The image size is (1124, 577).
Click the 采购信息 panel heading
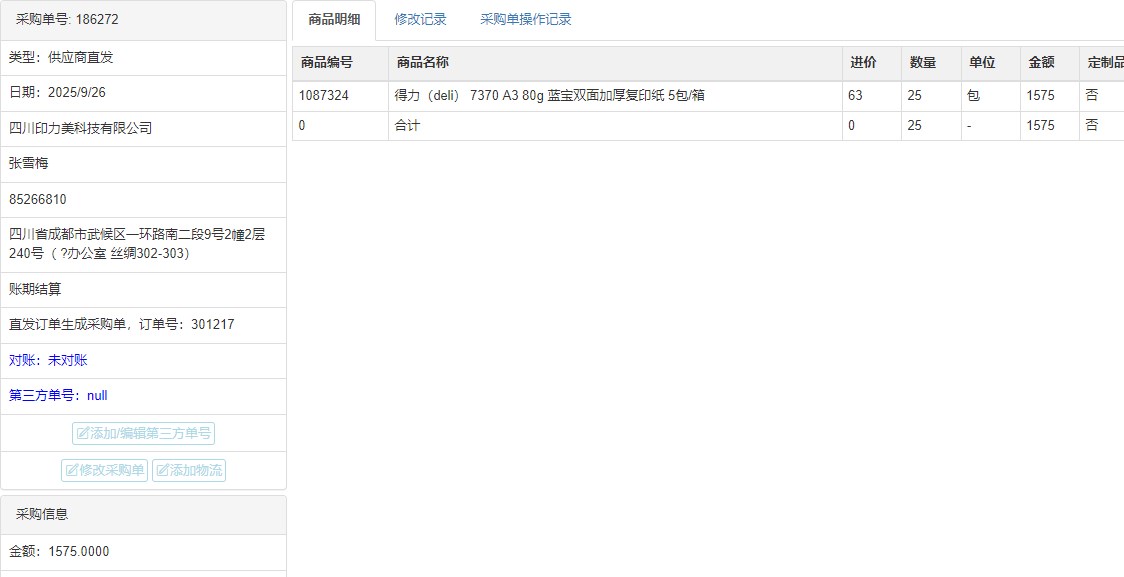pyautogui.click(x=42, y=514)
